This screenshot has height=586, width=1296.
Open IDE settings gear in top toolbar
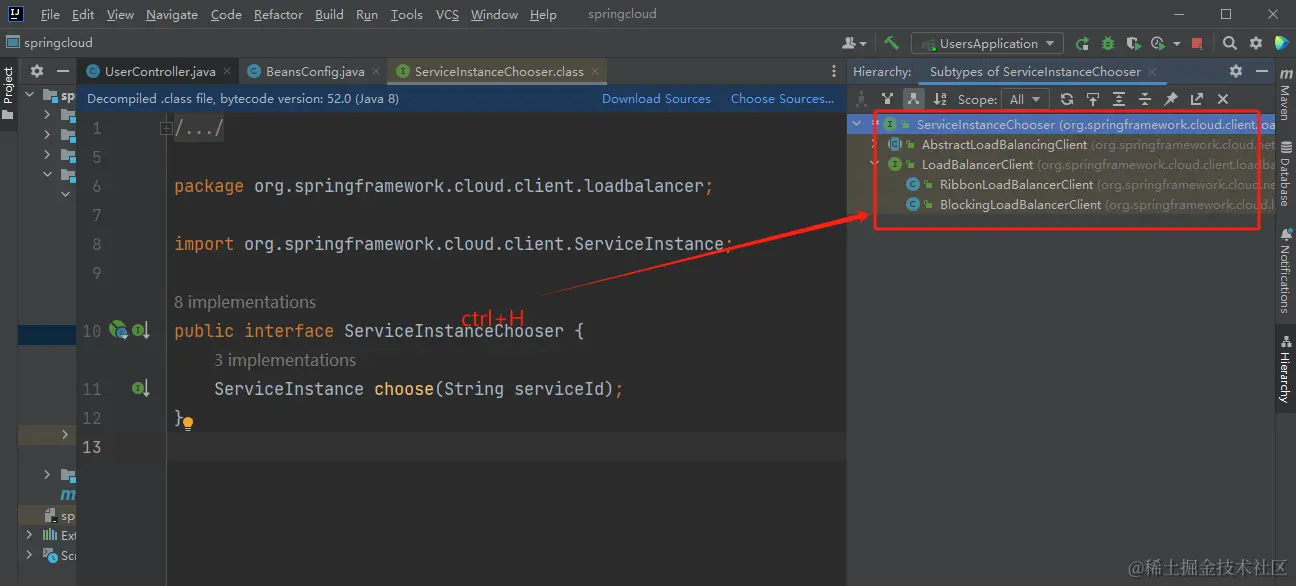[1256, 43]
